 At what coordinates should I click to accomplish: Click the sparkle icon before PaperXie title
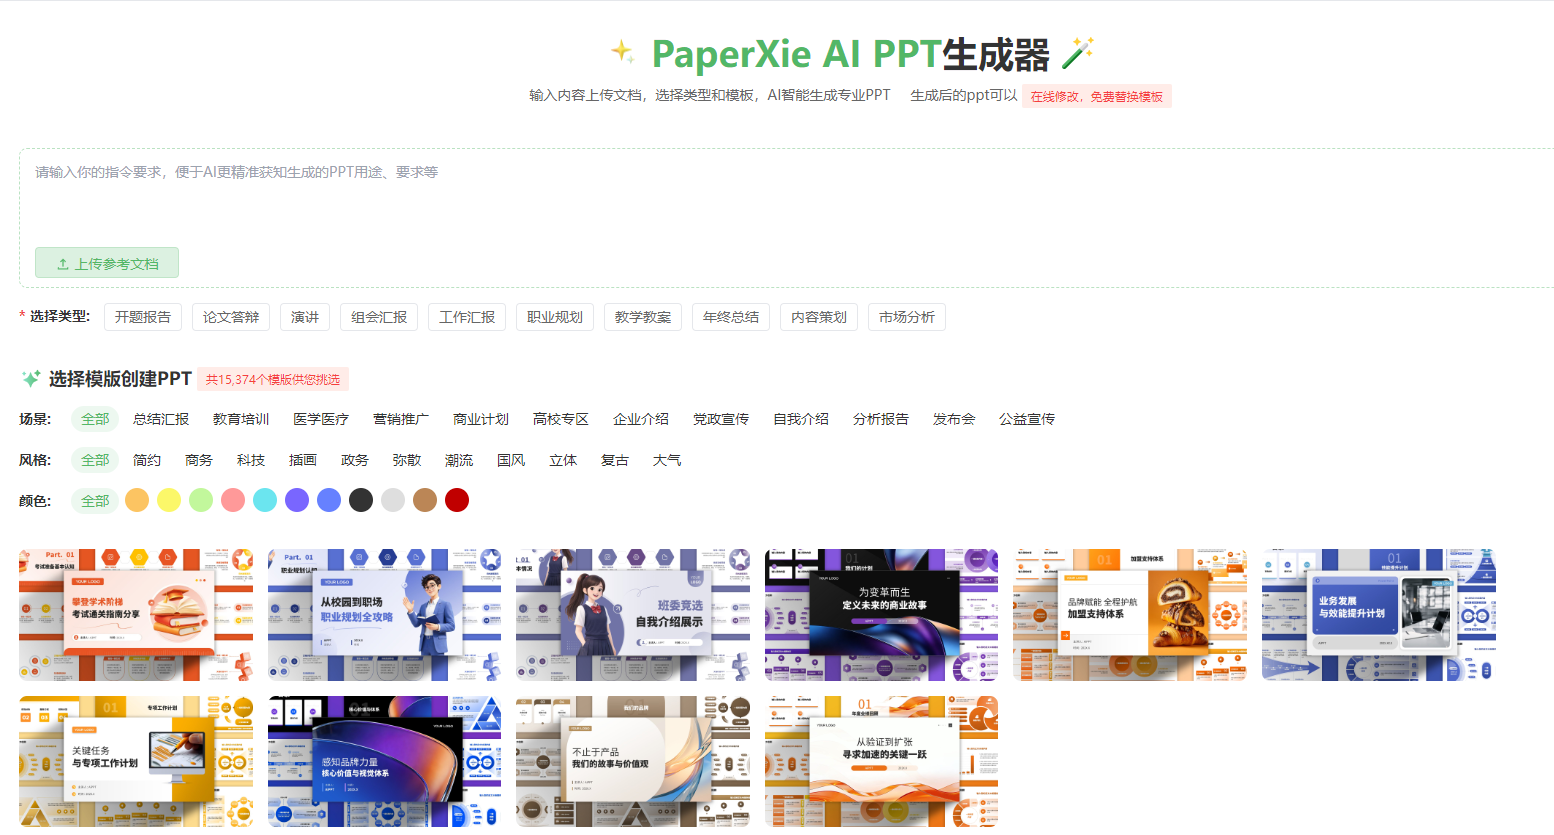tap(622, 51)
